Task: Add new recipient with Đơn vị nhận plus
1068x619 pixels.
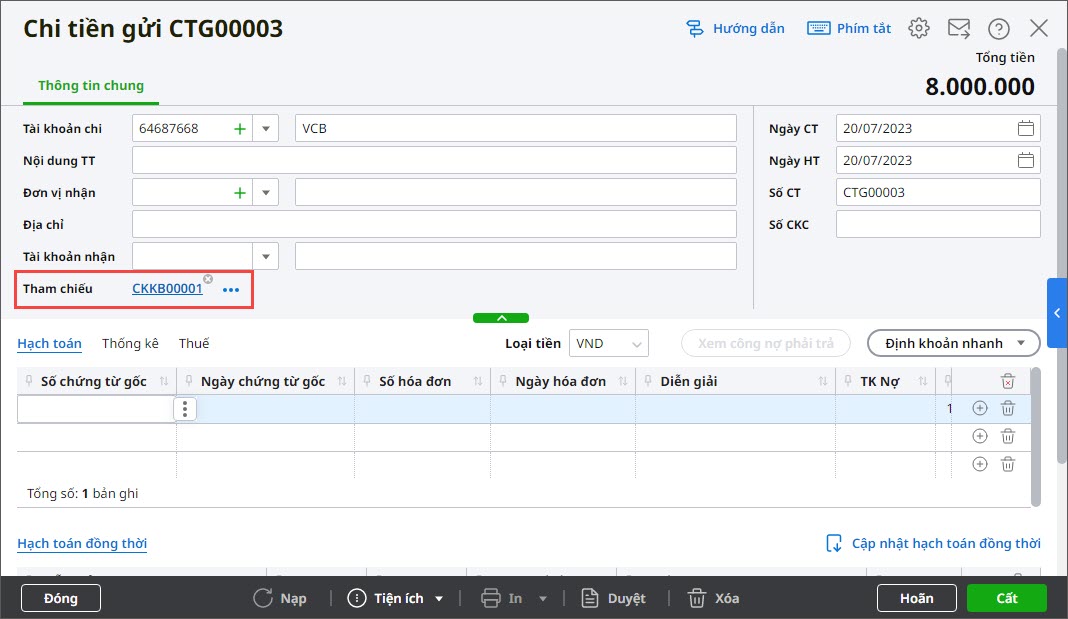Action: [x=239, y=193]
